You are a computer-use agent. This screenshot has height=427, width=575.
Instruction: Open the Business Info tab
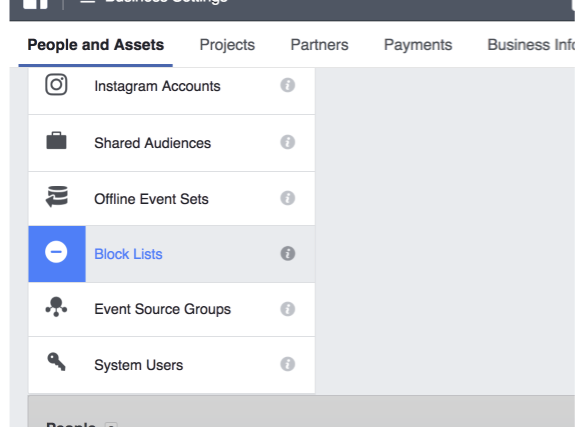click(531, 45)
